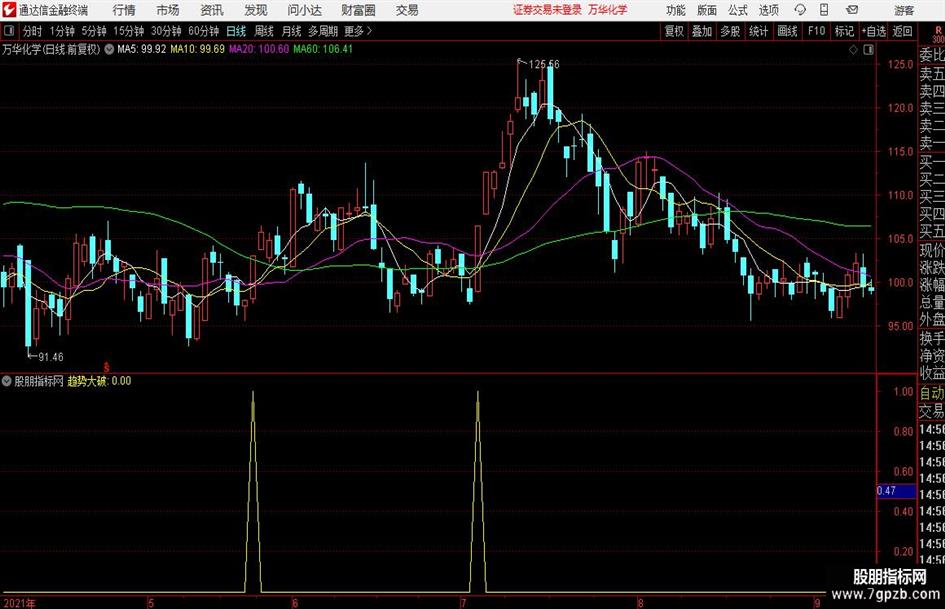Expand 更多 period options
This screenshot has height=609, width=945.
pos(358,31)
